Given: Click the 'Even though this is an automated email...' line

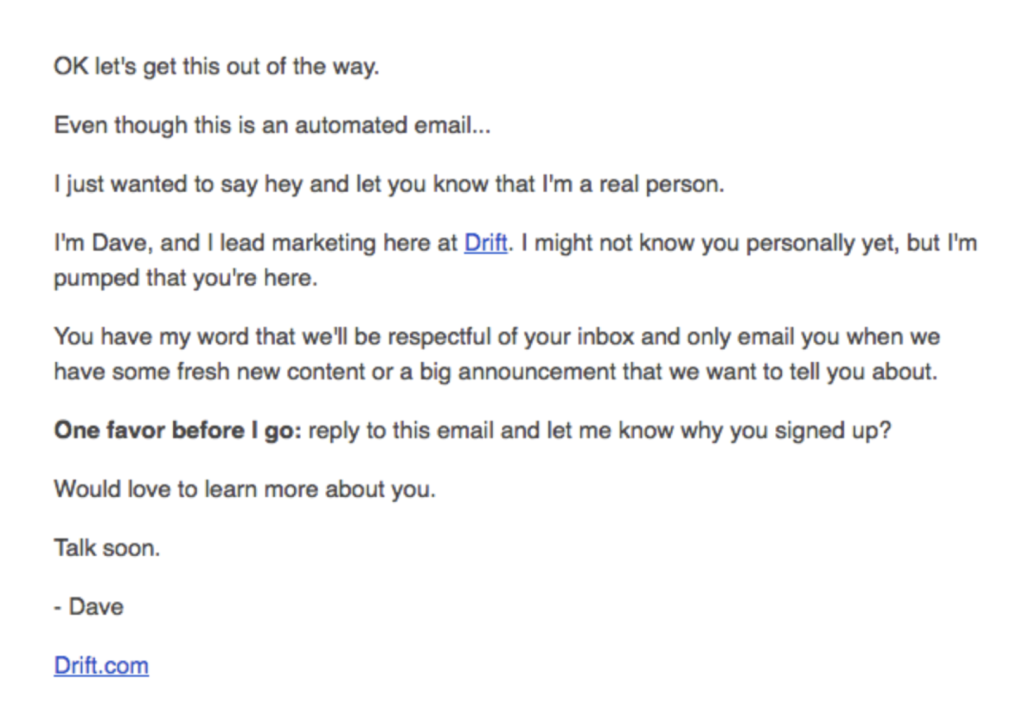Looking at the screenshot, I should tap(272, 126).
